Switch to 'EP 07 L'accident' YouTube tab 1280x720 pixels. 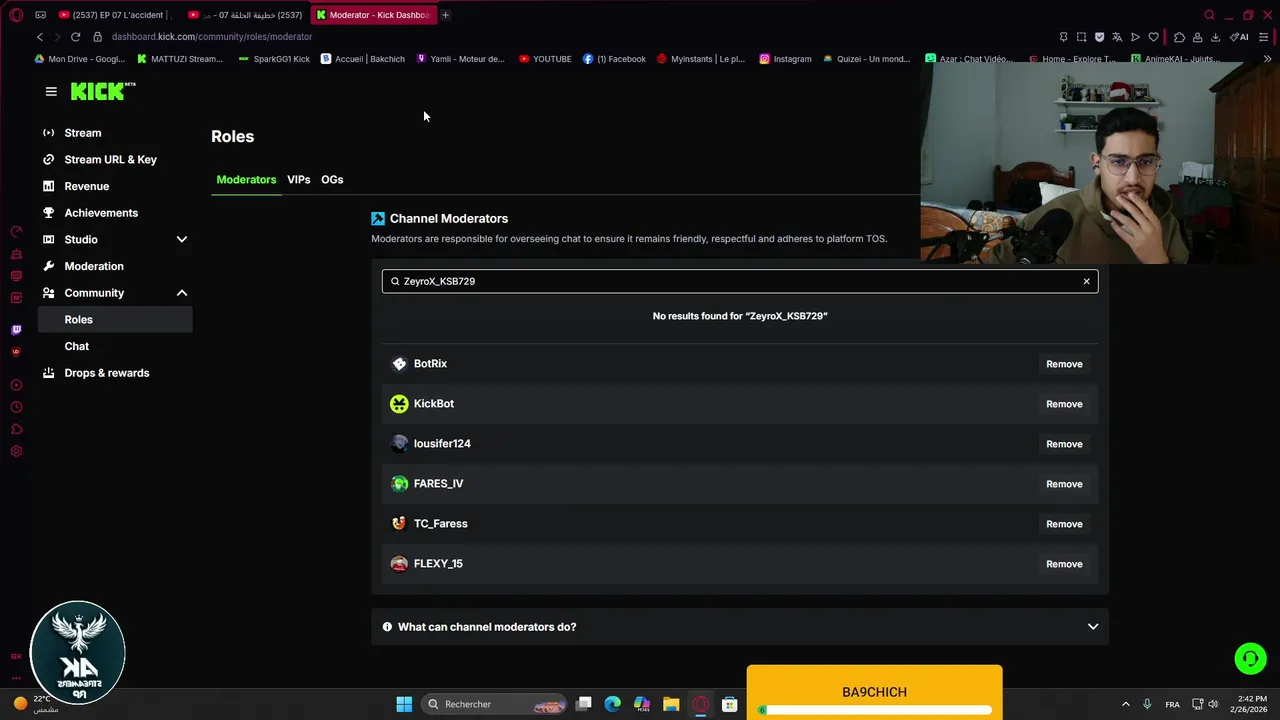click(x=115, y=15)
